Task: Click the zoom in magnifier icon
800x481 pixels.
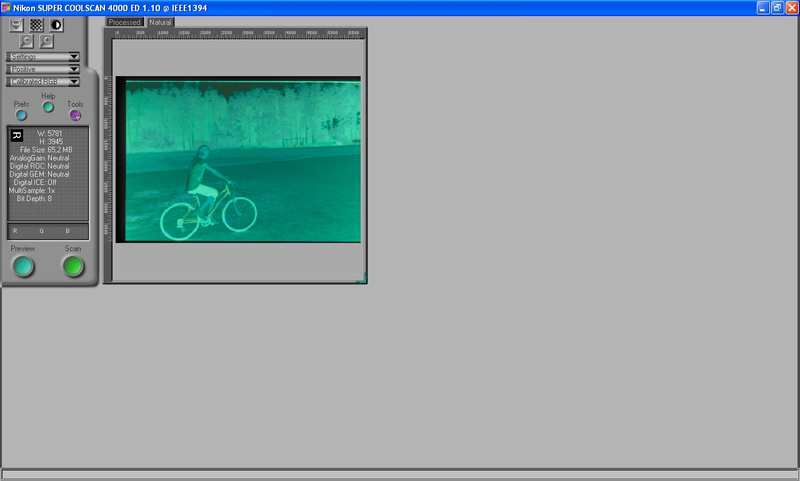Action: click(46, 41)
